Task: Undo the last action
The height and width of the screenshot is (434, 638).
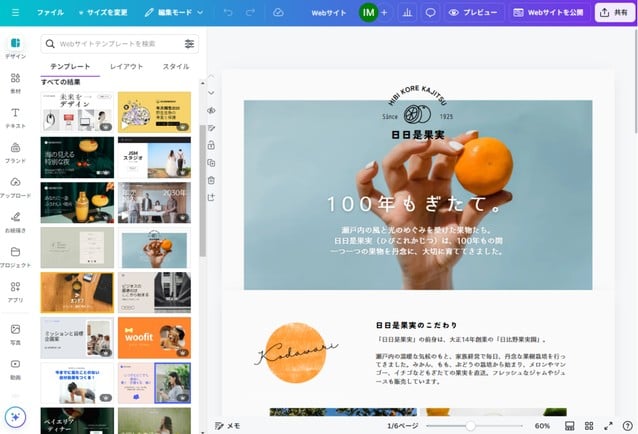Action: [x=228, y=13]
